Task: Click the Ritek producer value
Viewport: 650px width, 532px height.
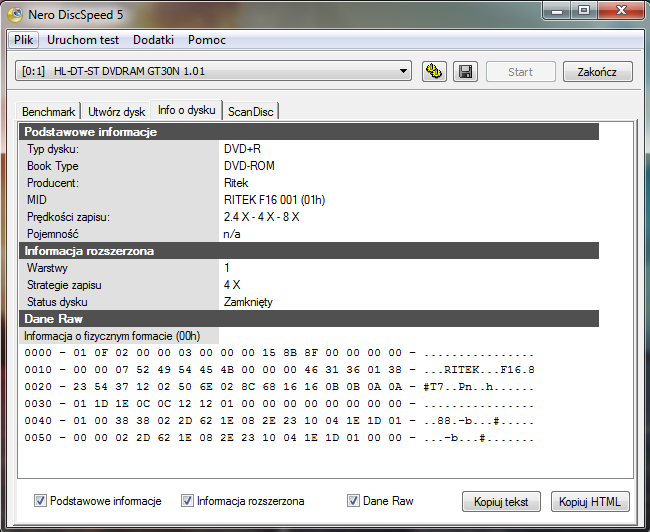Action: tap(236, 183)
